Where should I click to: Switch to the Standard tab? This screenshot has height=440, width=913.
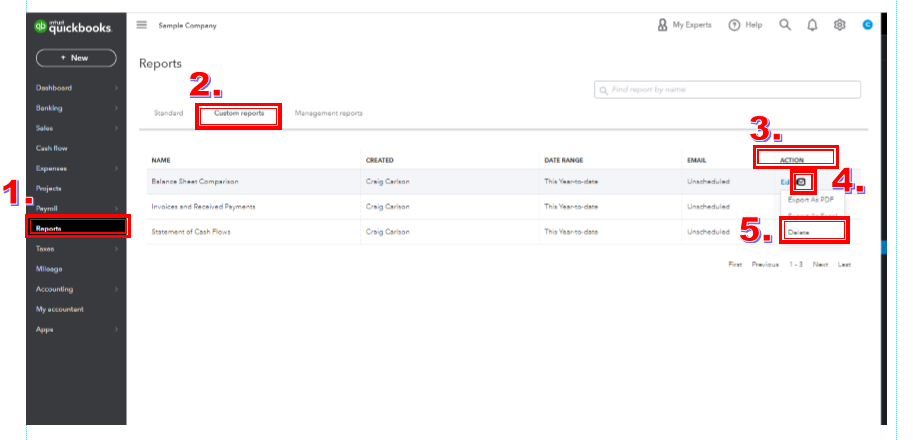[168, 113]
